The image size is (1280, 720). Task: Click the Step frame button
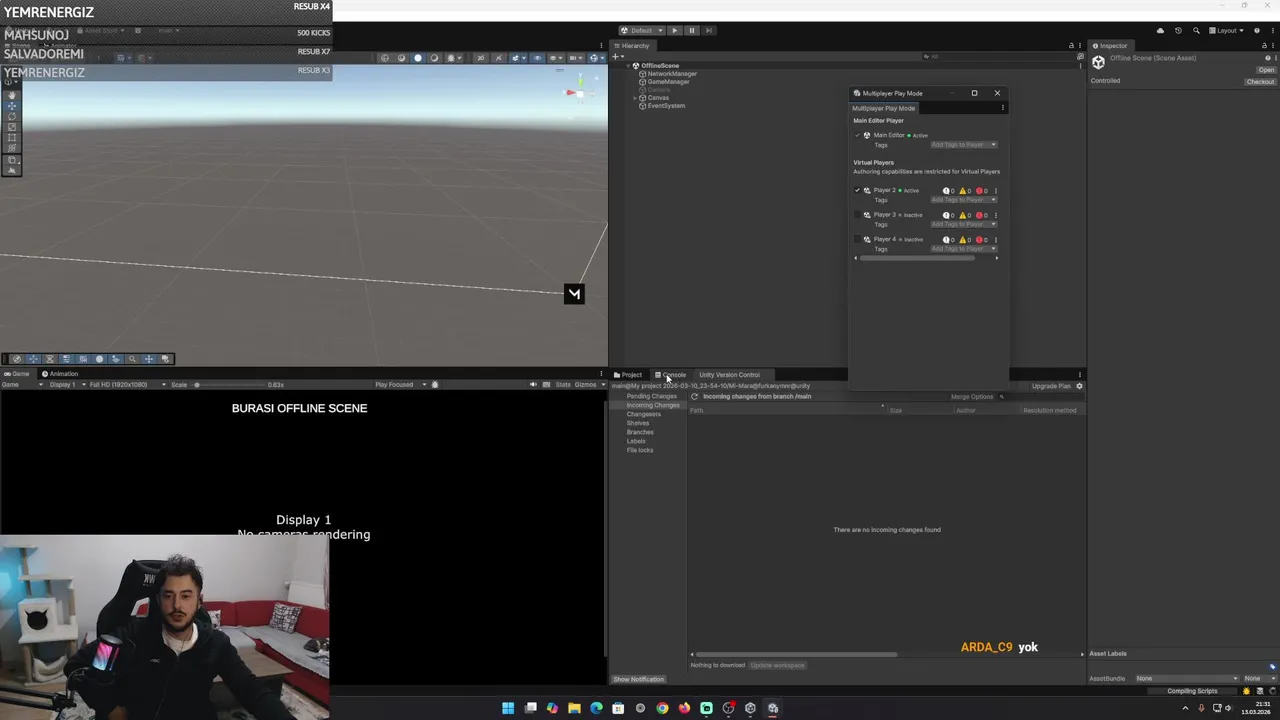coord(709,30)
